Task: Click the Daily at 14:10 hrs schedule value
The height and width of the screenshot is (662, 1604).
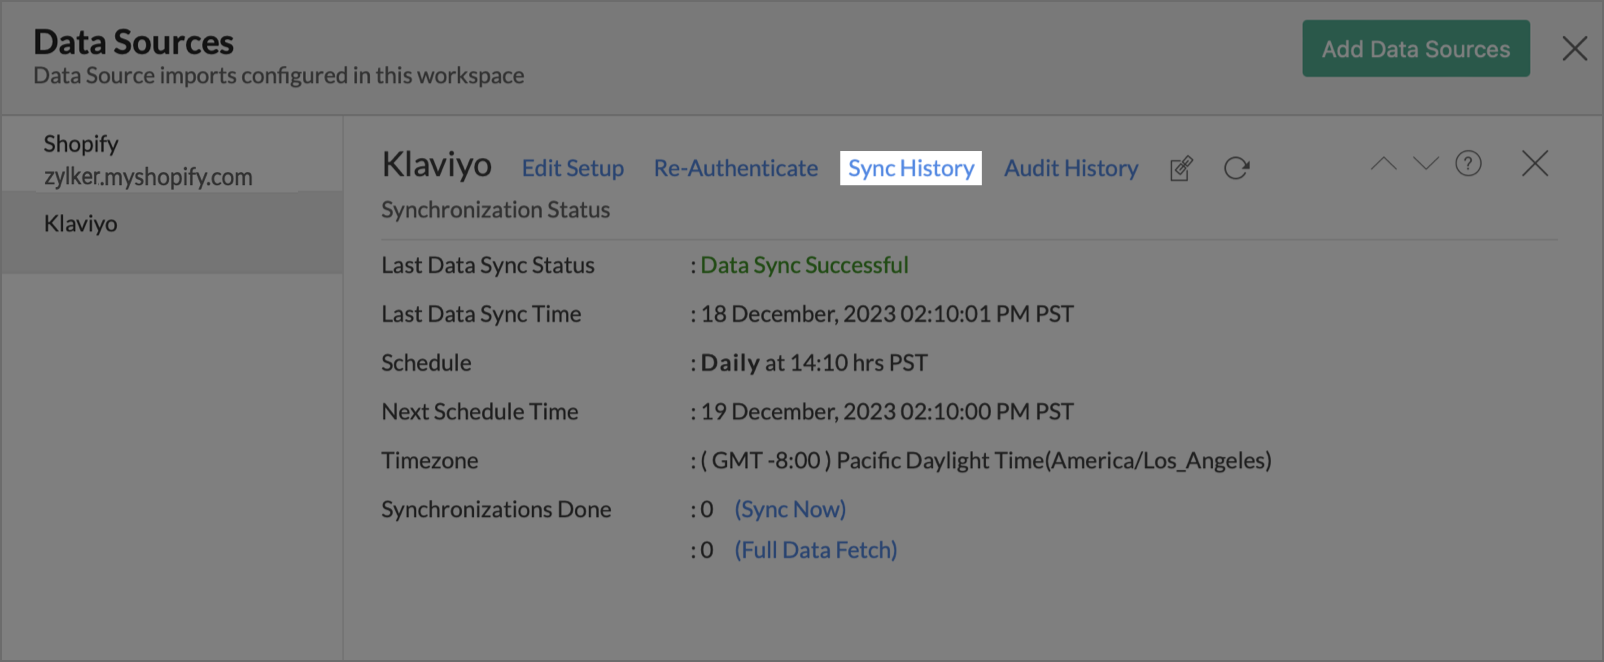Action: click(x=814, y=363)
